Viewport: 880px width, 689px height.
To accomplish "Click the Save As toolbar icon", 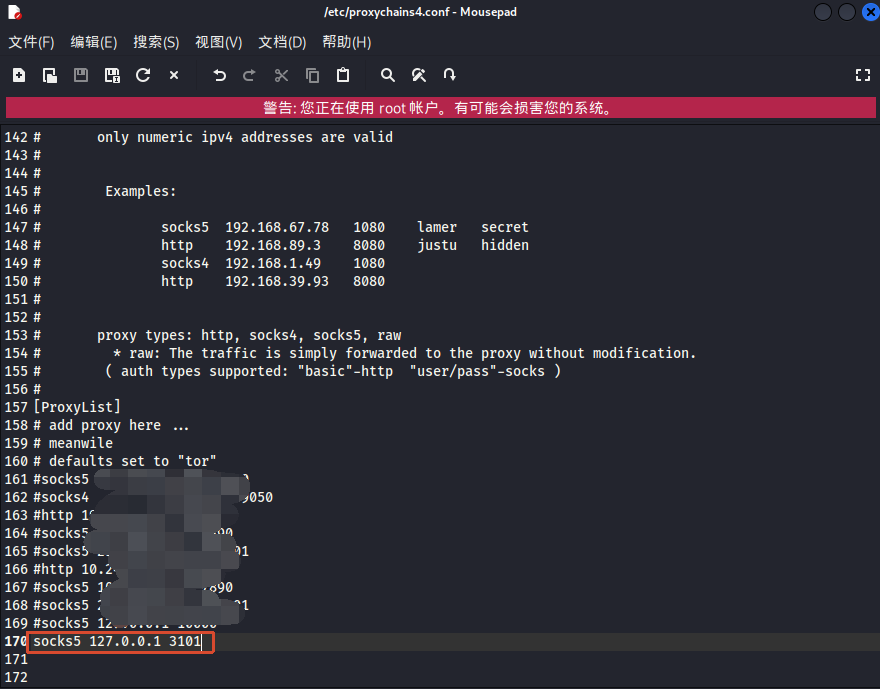I will coord(112,75).
